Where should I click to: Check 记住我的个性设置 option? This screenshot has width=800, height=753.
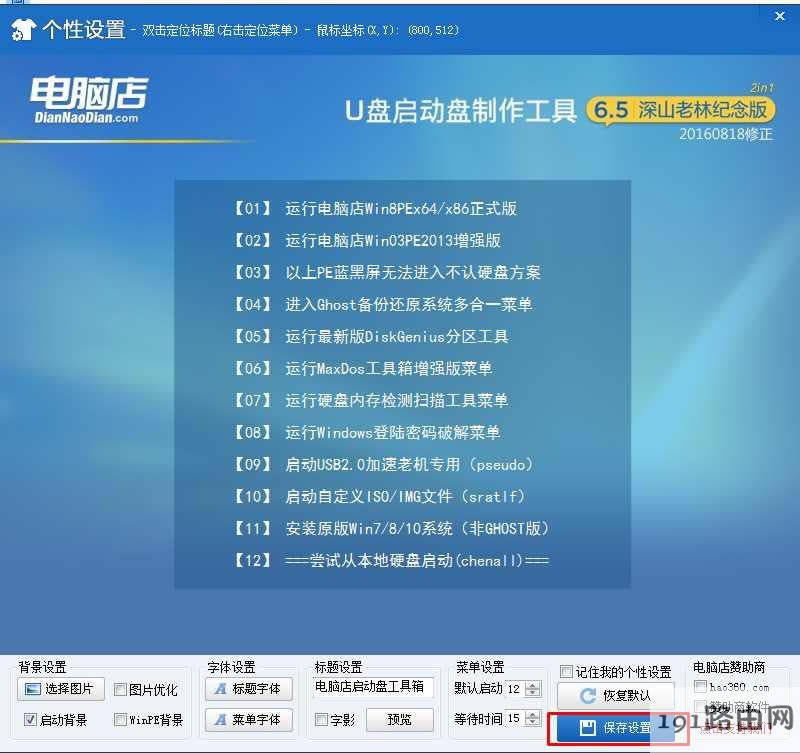pyautogui.click(x=565, y=670)
